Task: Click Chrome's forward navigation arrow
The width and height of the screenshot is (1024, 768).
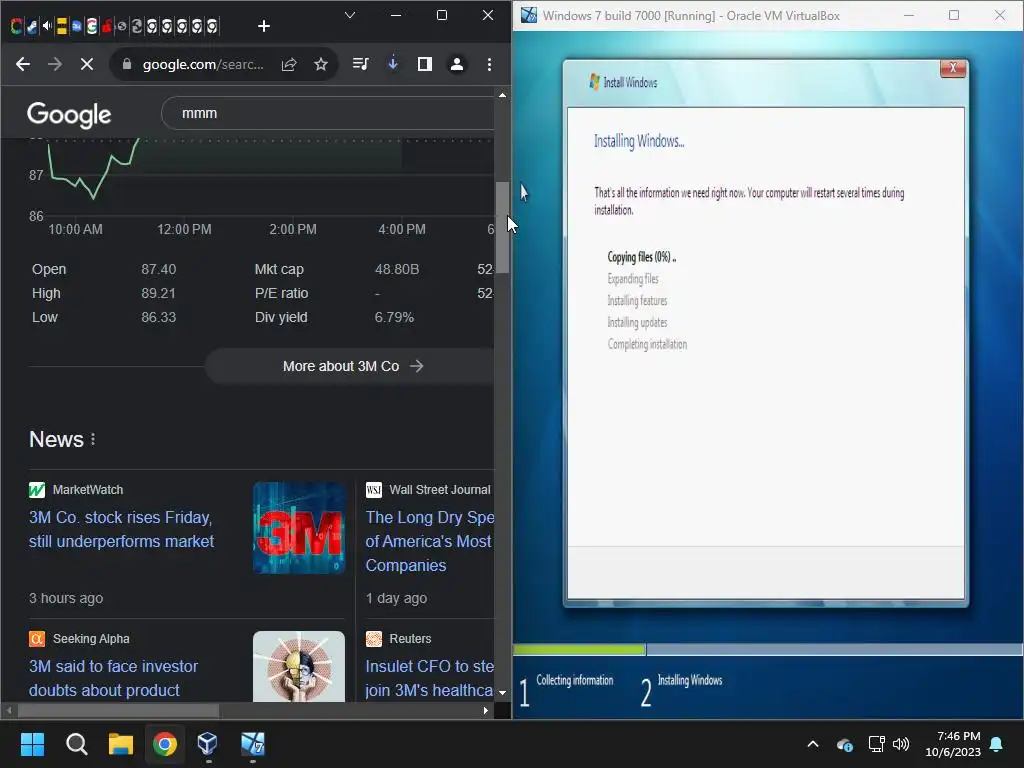Action: 55,64
